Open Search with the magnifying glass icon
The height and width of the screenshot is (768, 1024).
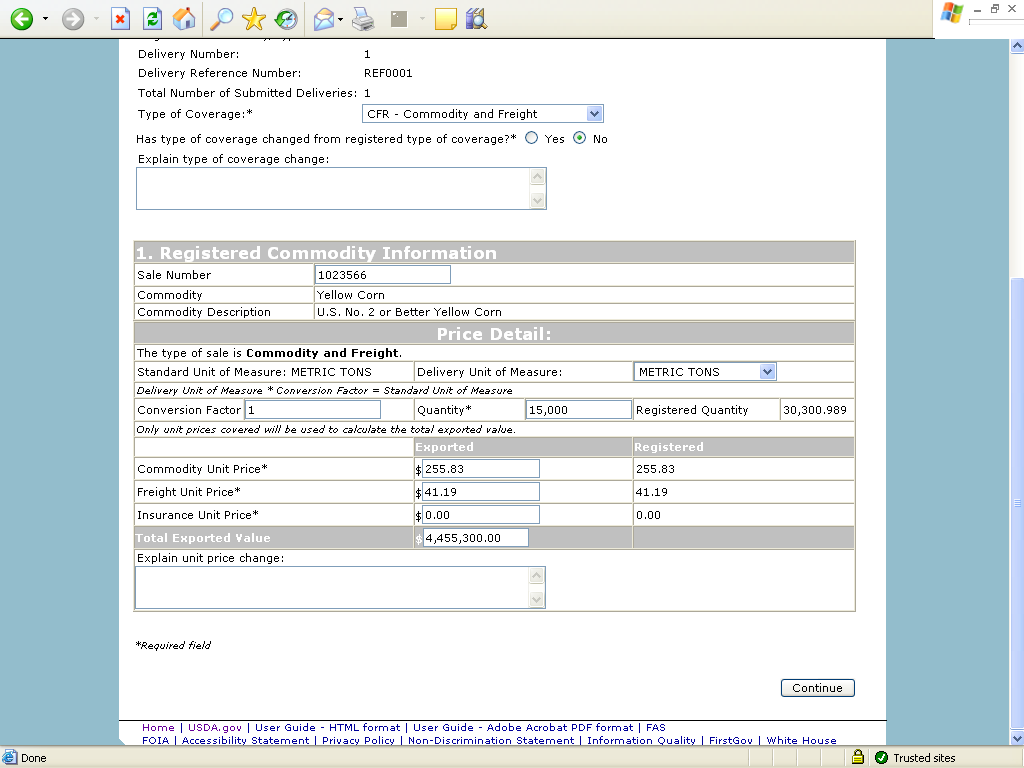point(221,19)
